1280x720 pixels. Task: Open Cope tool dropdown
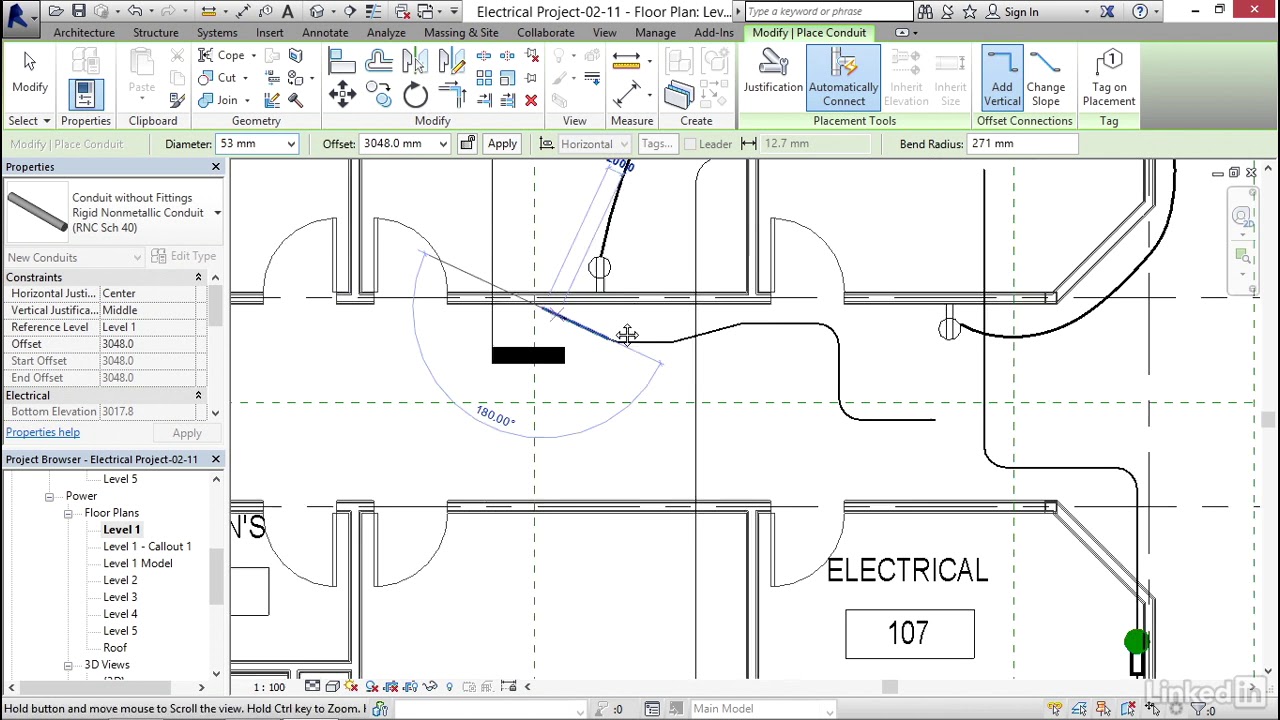coord(254,56)
